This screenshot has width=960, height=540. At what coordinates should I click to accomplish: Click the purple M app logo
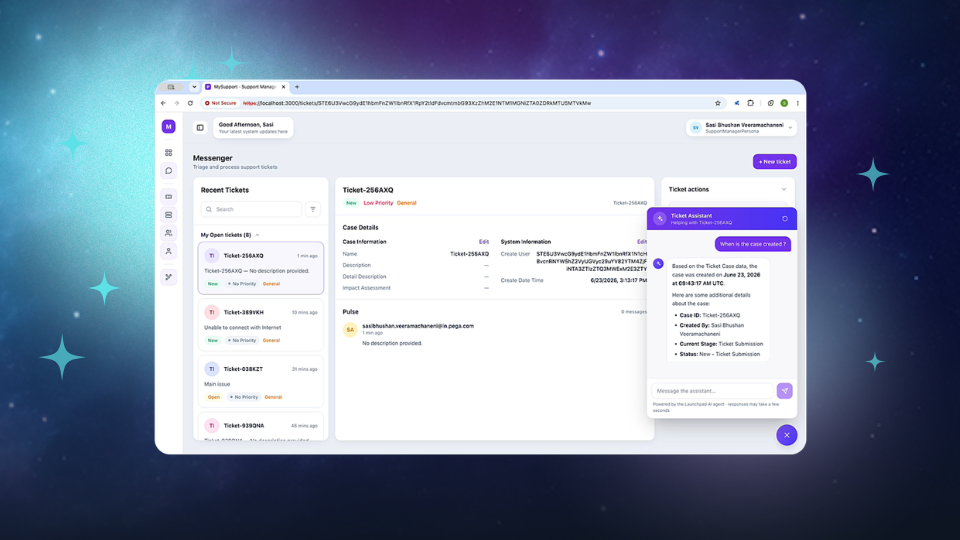point(168,127)
